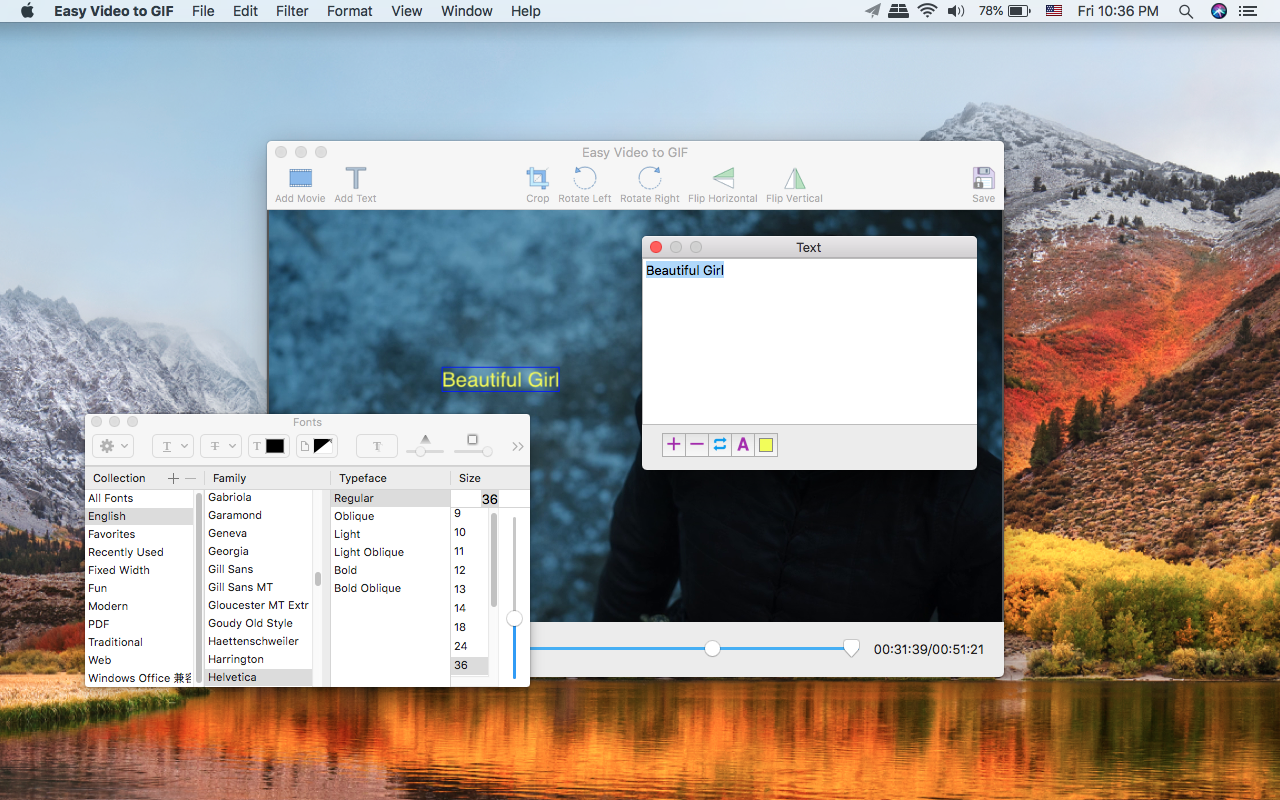Open the Format menu

[349, 11]
